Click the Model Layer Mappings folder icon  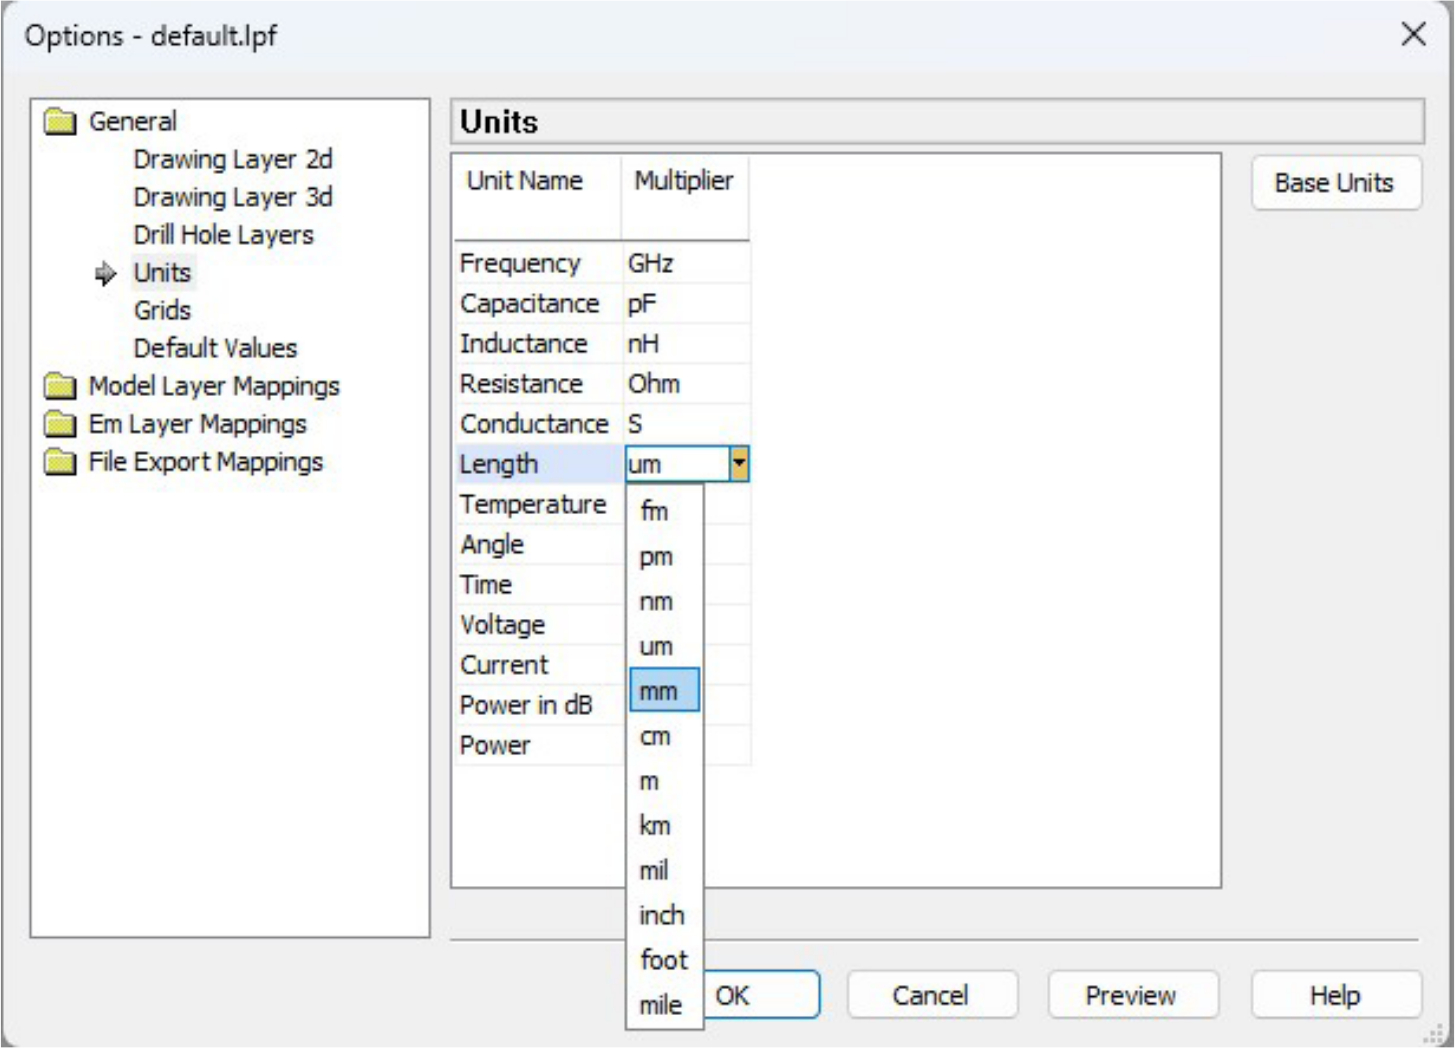[60, 386]
